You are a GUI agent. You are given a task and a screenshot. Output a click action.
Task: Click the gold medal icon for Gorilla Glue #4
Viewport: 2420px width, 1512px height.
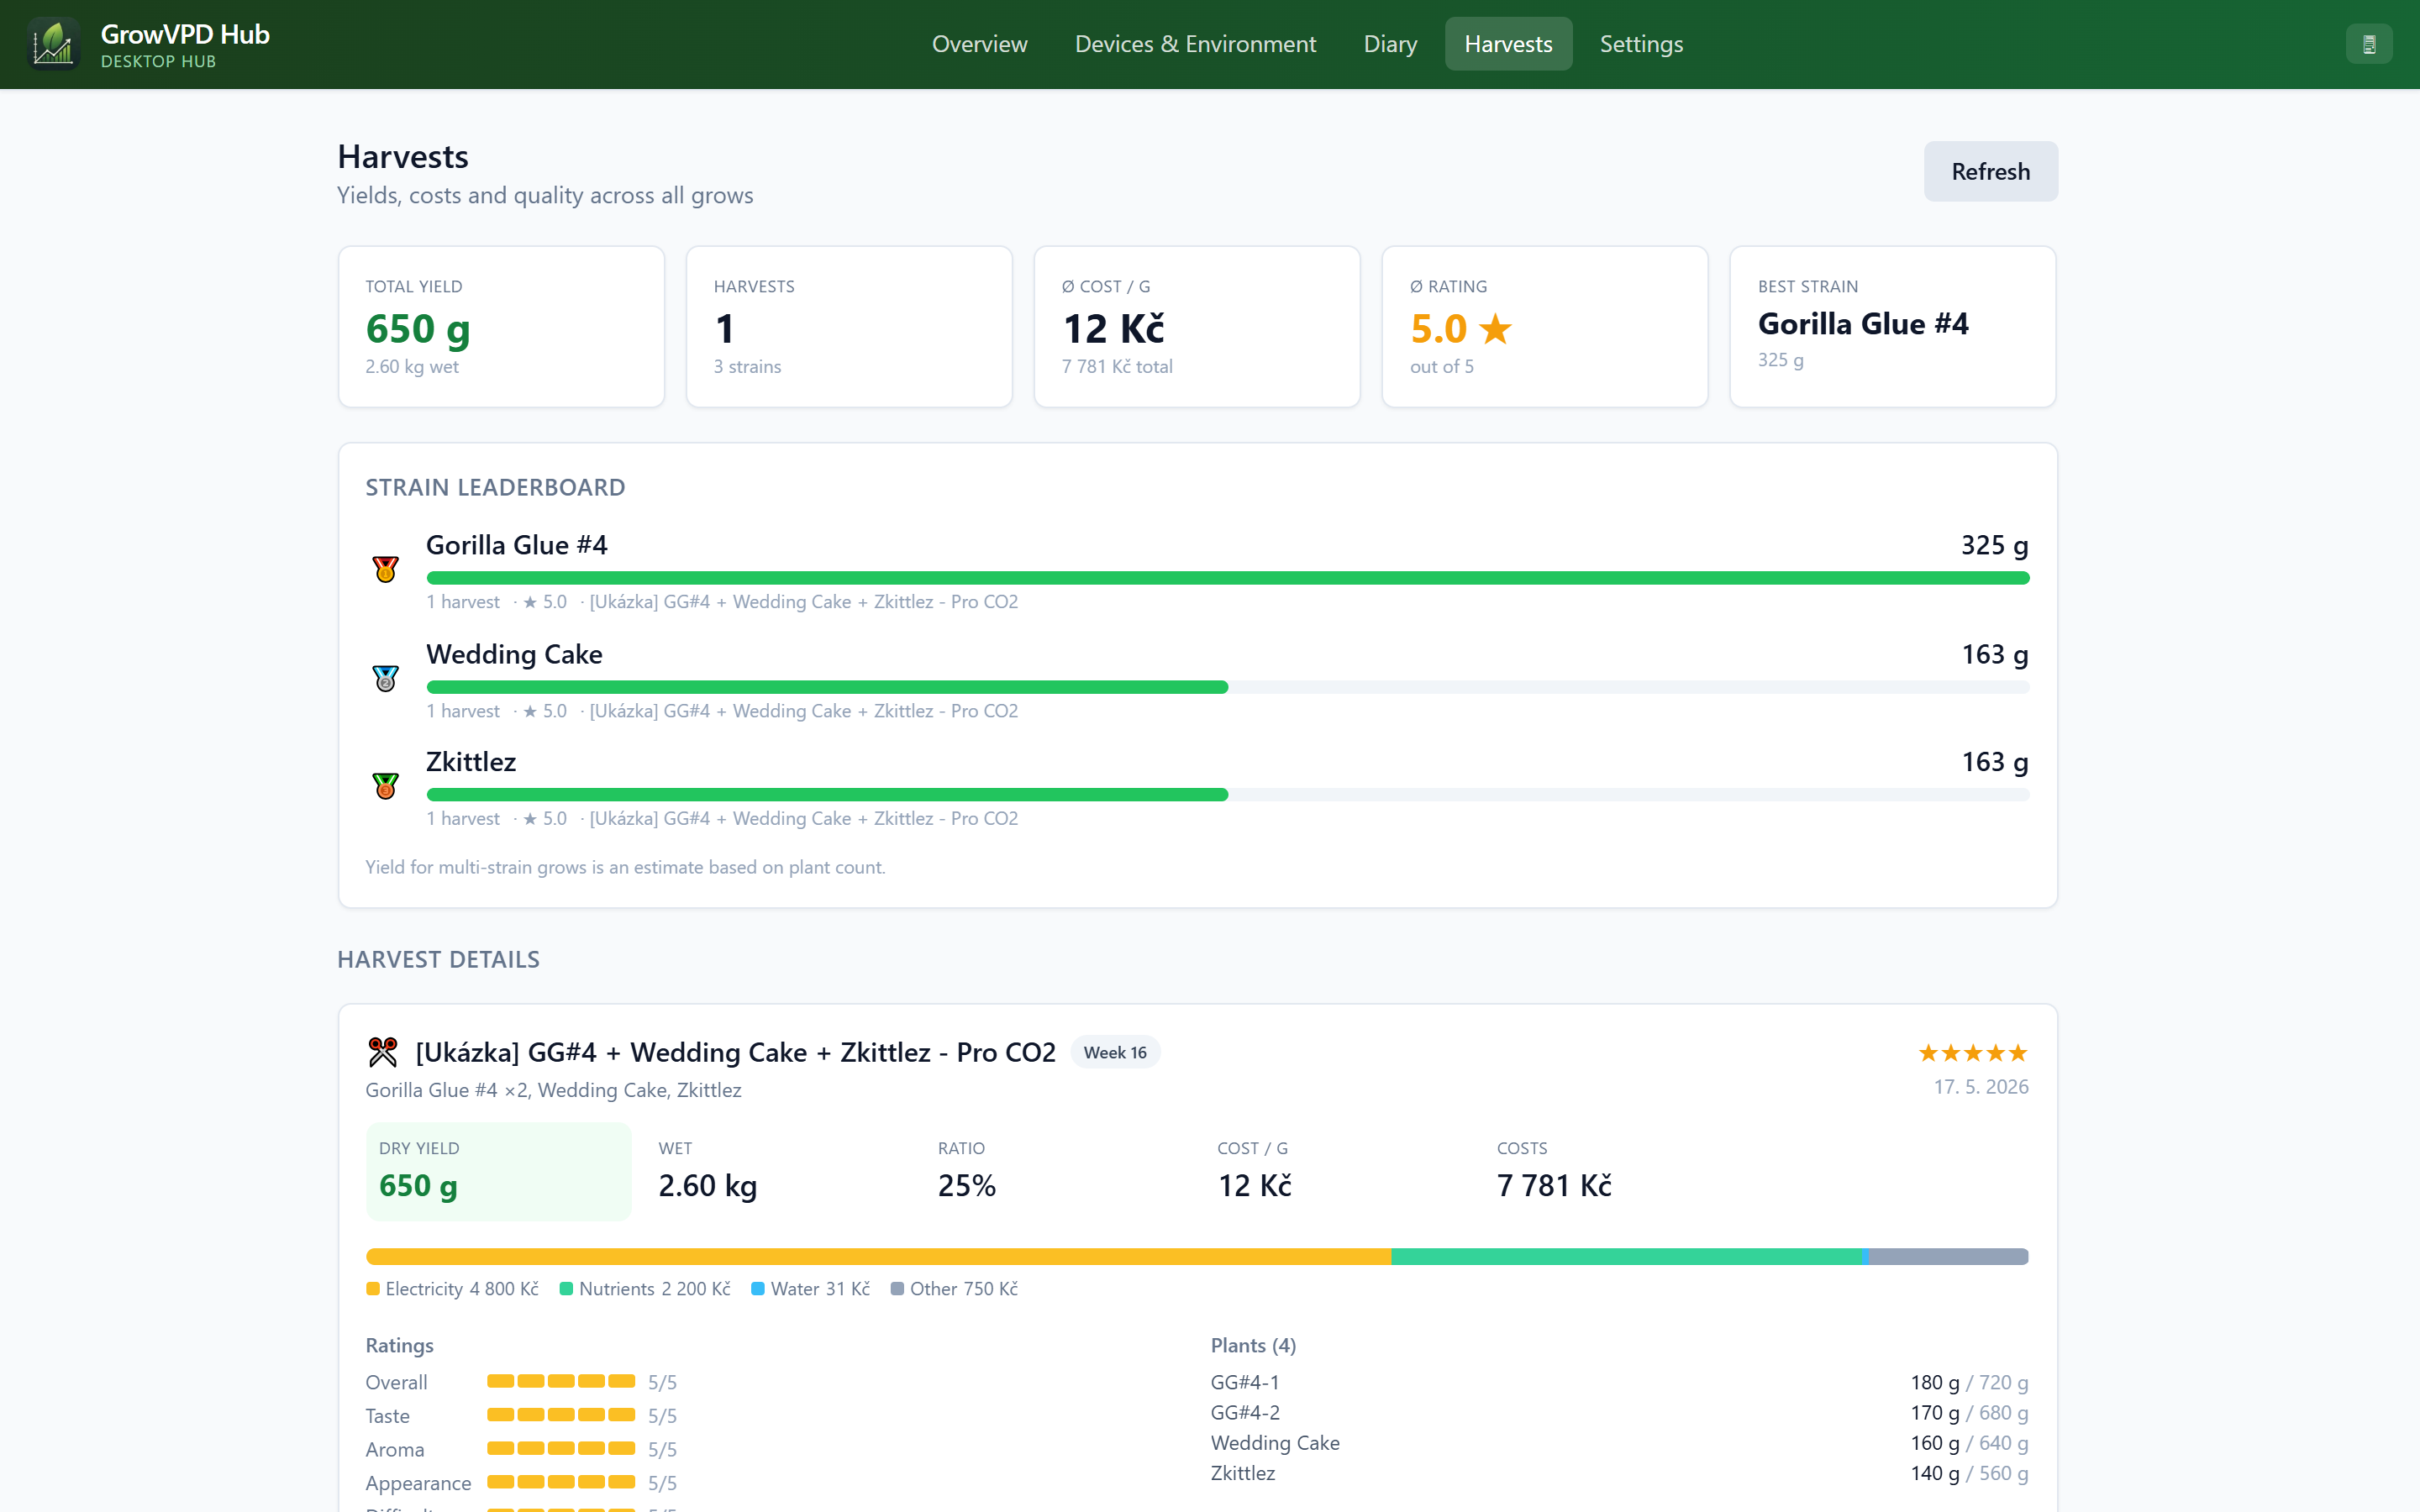pos(385,570)
